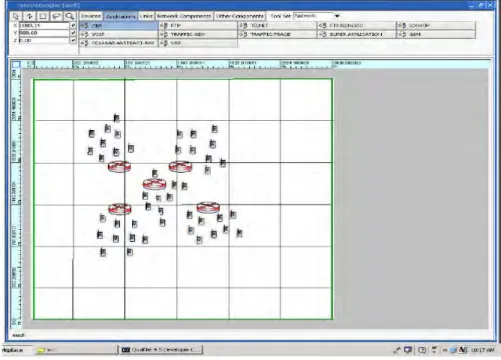The width and height of the screenshot is (501, 360).
Task: Select the upper-left router node
Action: (119, 166)
